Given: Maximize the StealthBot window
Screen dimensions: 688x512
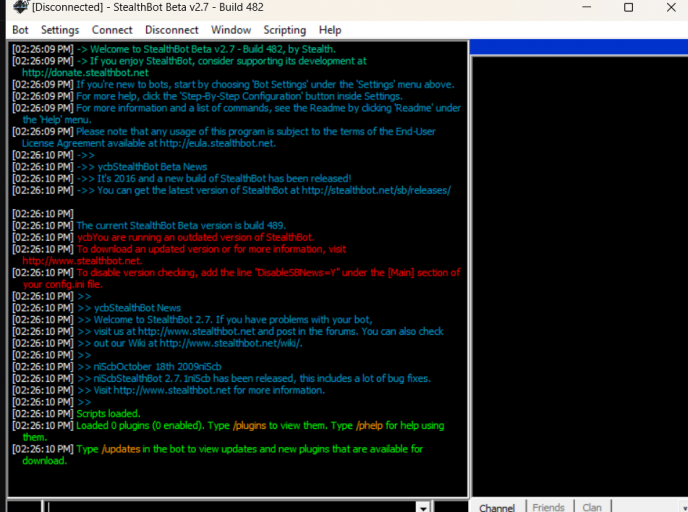Looking at the screenshot, I should pyautogui.click(x=628, y=7).
